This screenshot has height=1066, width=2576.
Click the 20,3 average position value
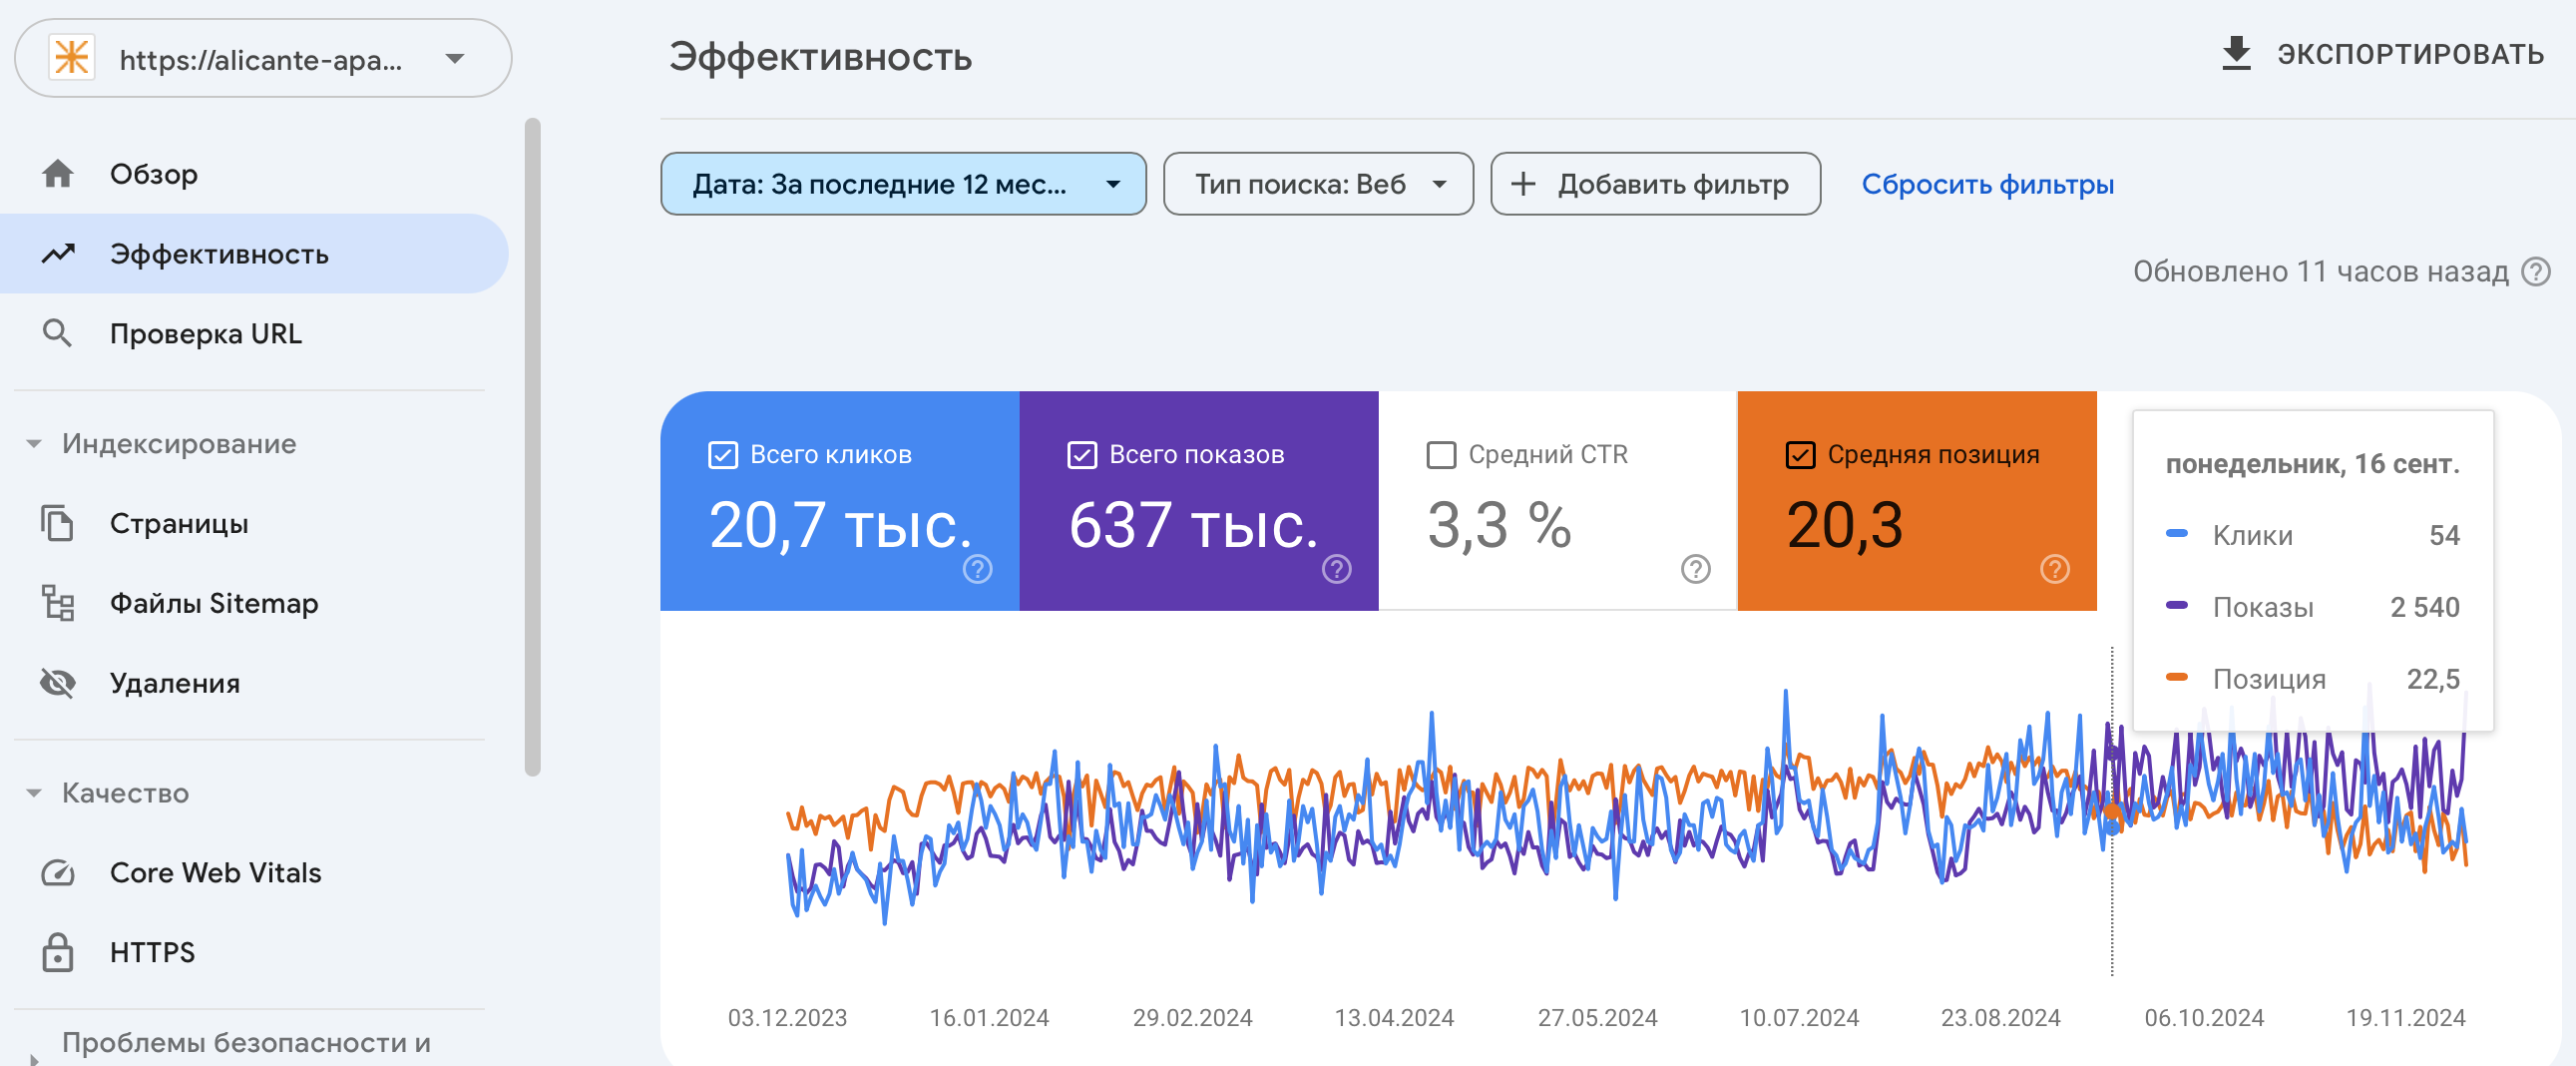(x=1845, y=525)
